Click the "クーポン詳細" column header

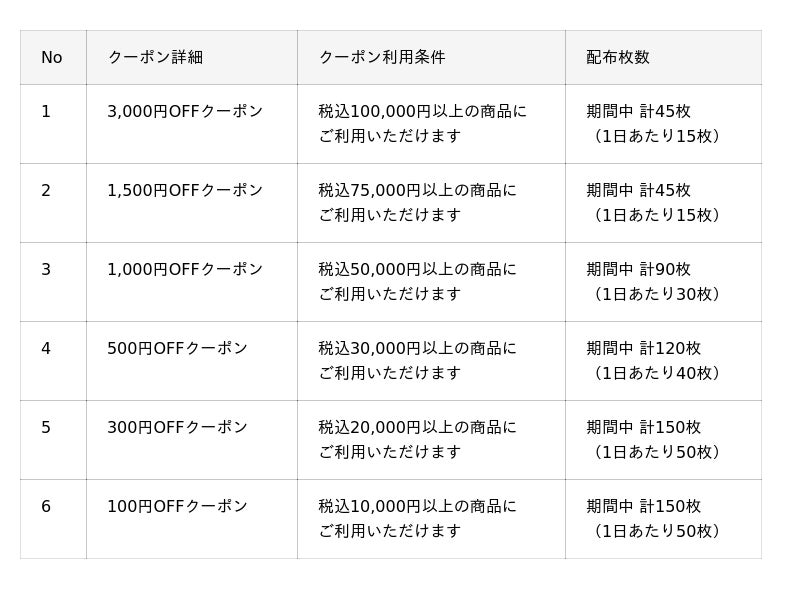pyautogui.click(x=155, y=58)
